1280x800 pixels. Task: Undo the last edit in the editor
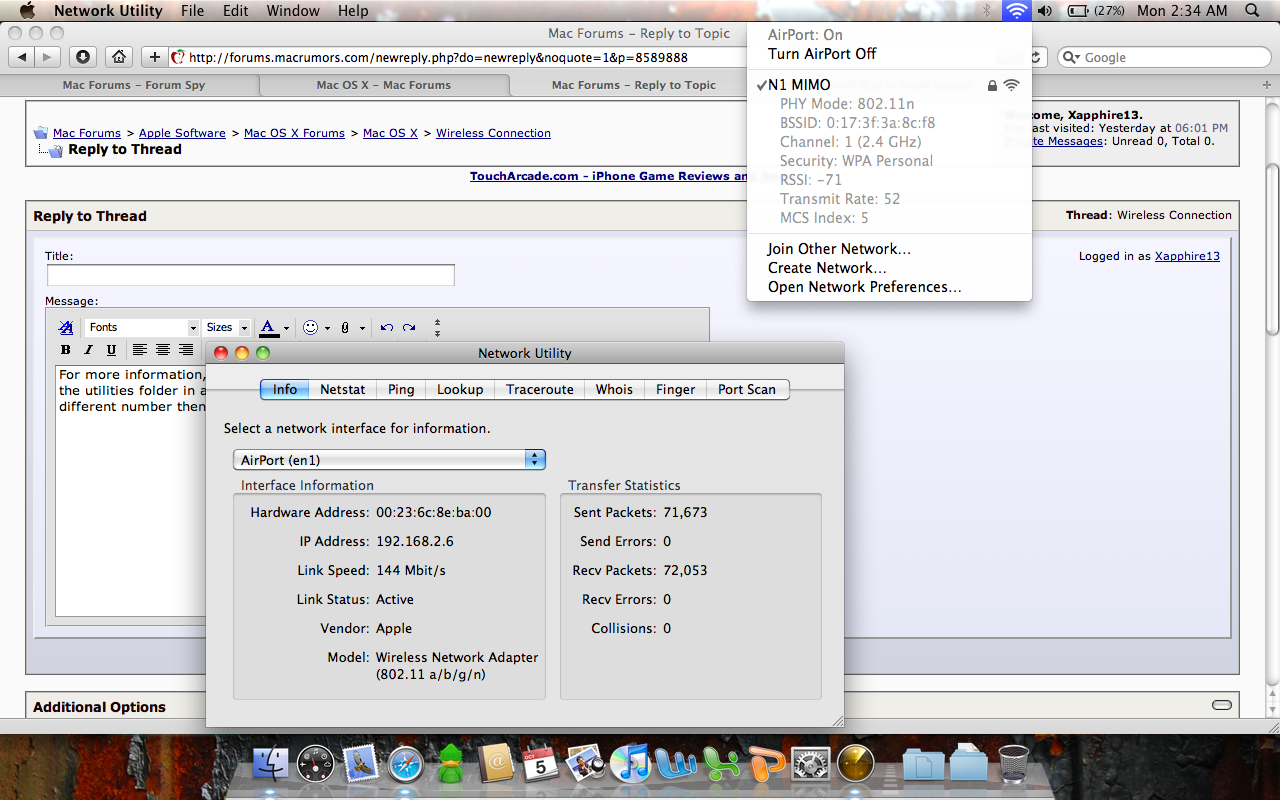387,327
